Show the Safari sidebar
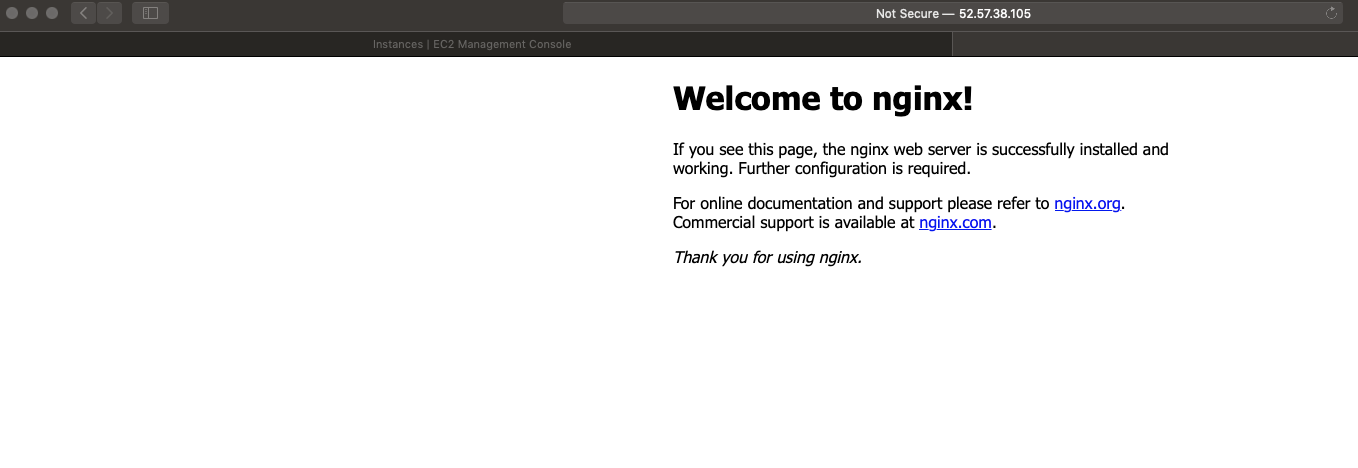Screen dimensions: 1358x468 pyautogui.click(x=150, y=13)
